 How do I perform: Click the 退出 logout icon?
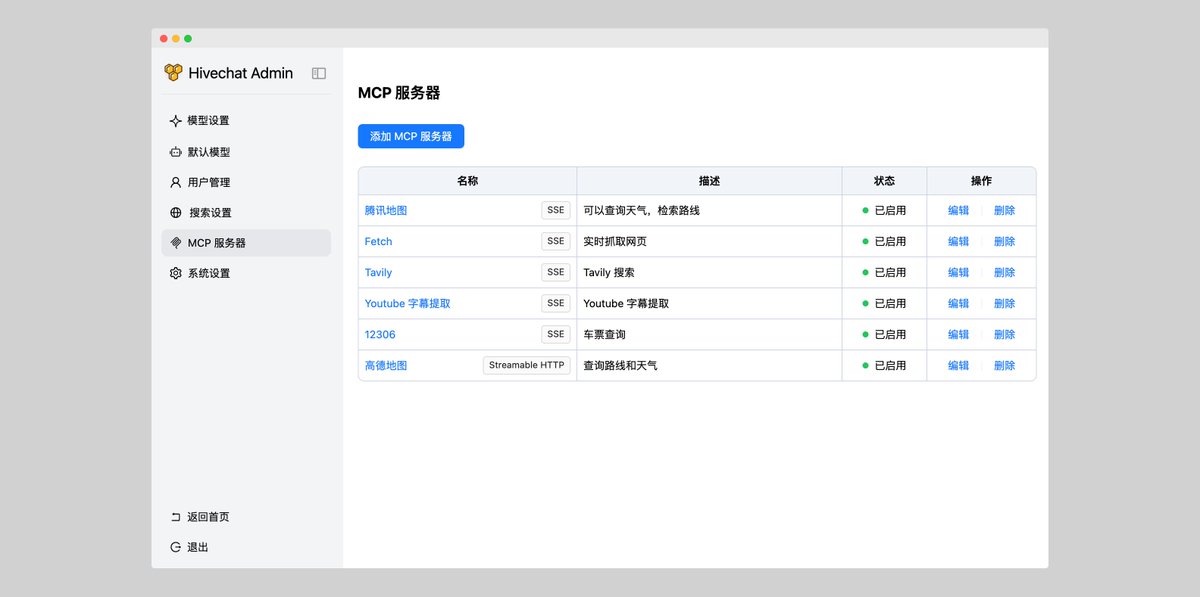pyautogui.click(x=177, y=547)
